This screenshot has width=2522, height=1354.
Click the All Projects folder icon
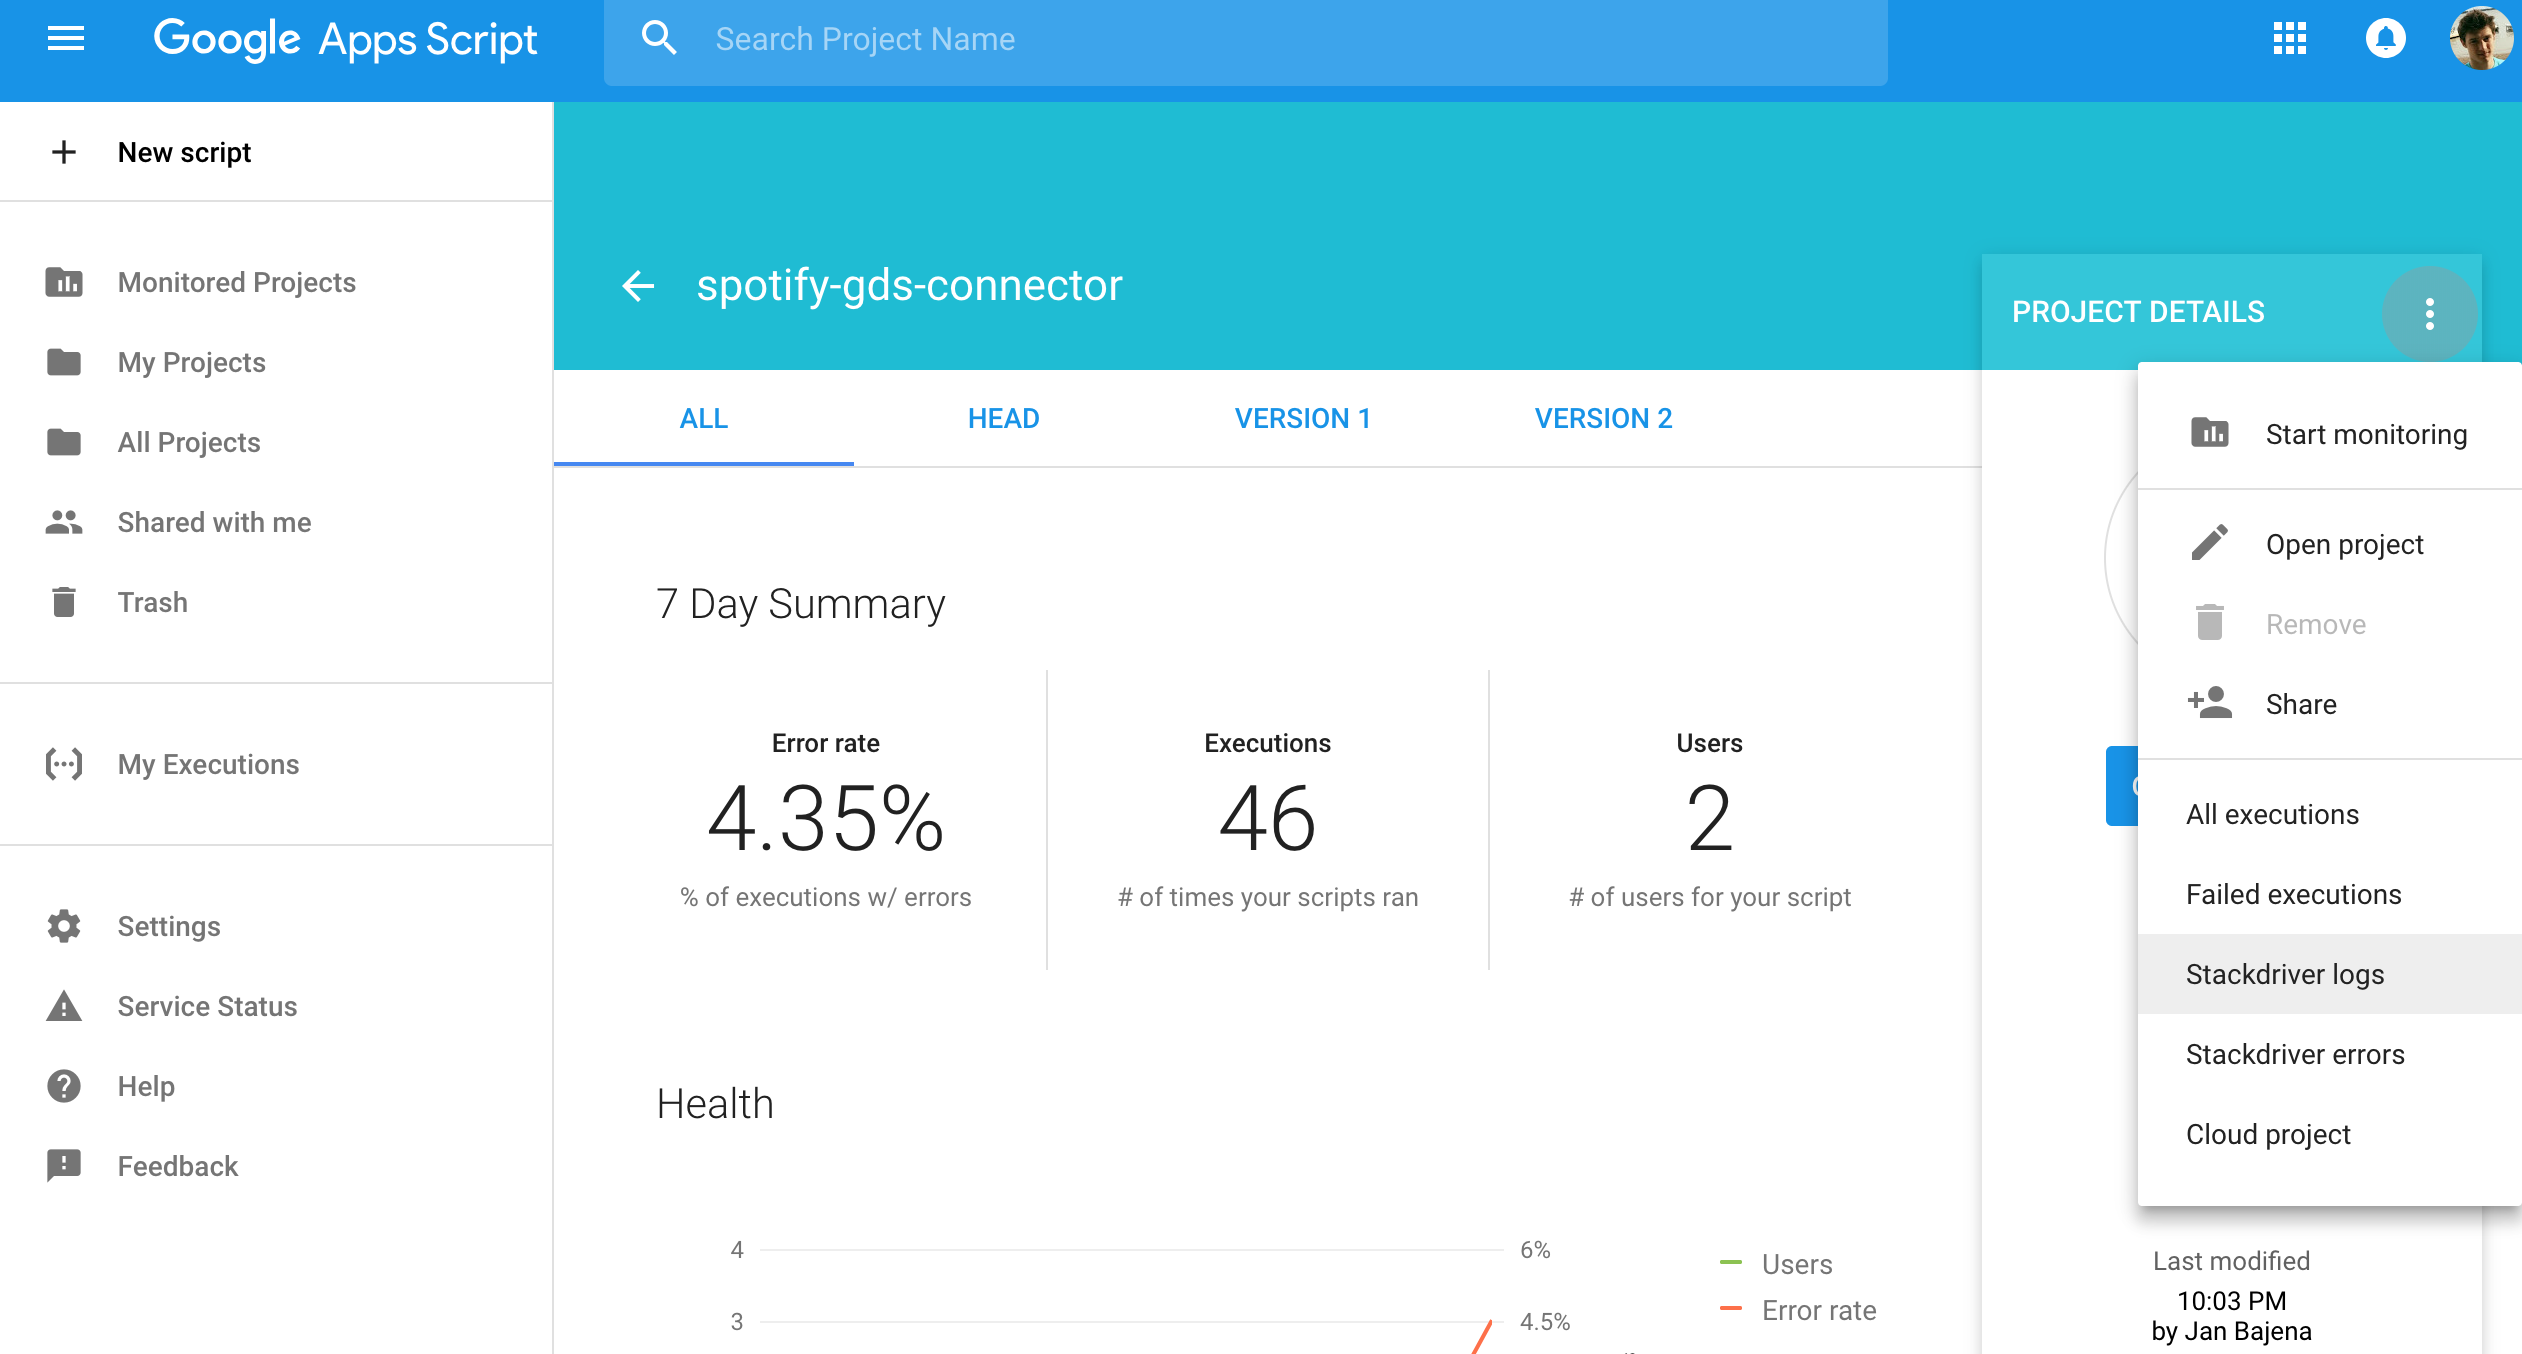click(64, 442)
